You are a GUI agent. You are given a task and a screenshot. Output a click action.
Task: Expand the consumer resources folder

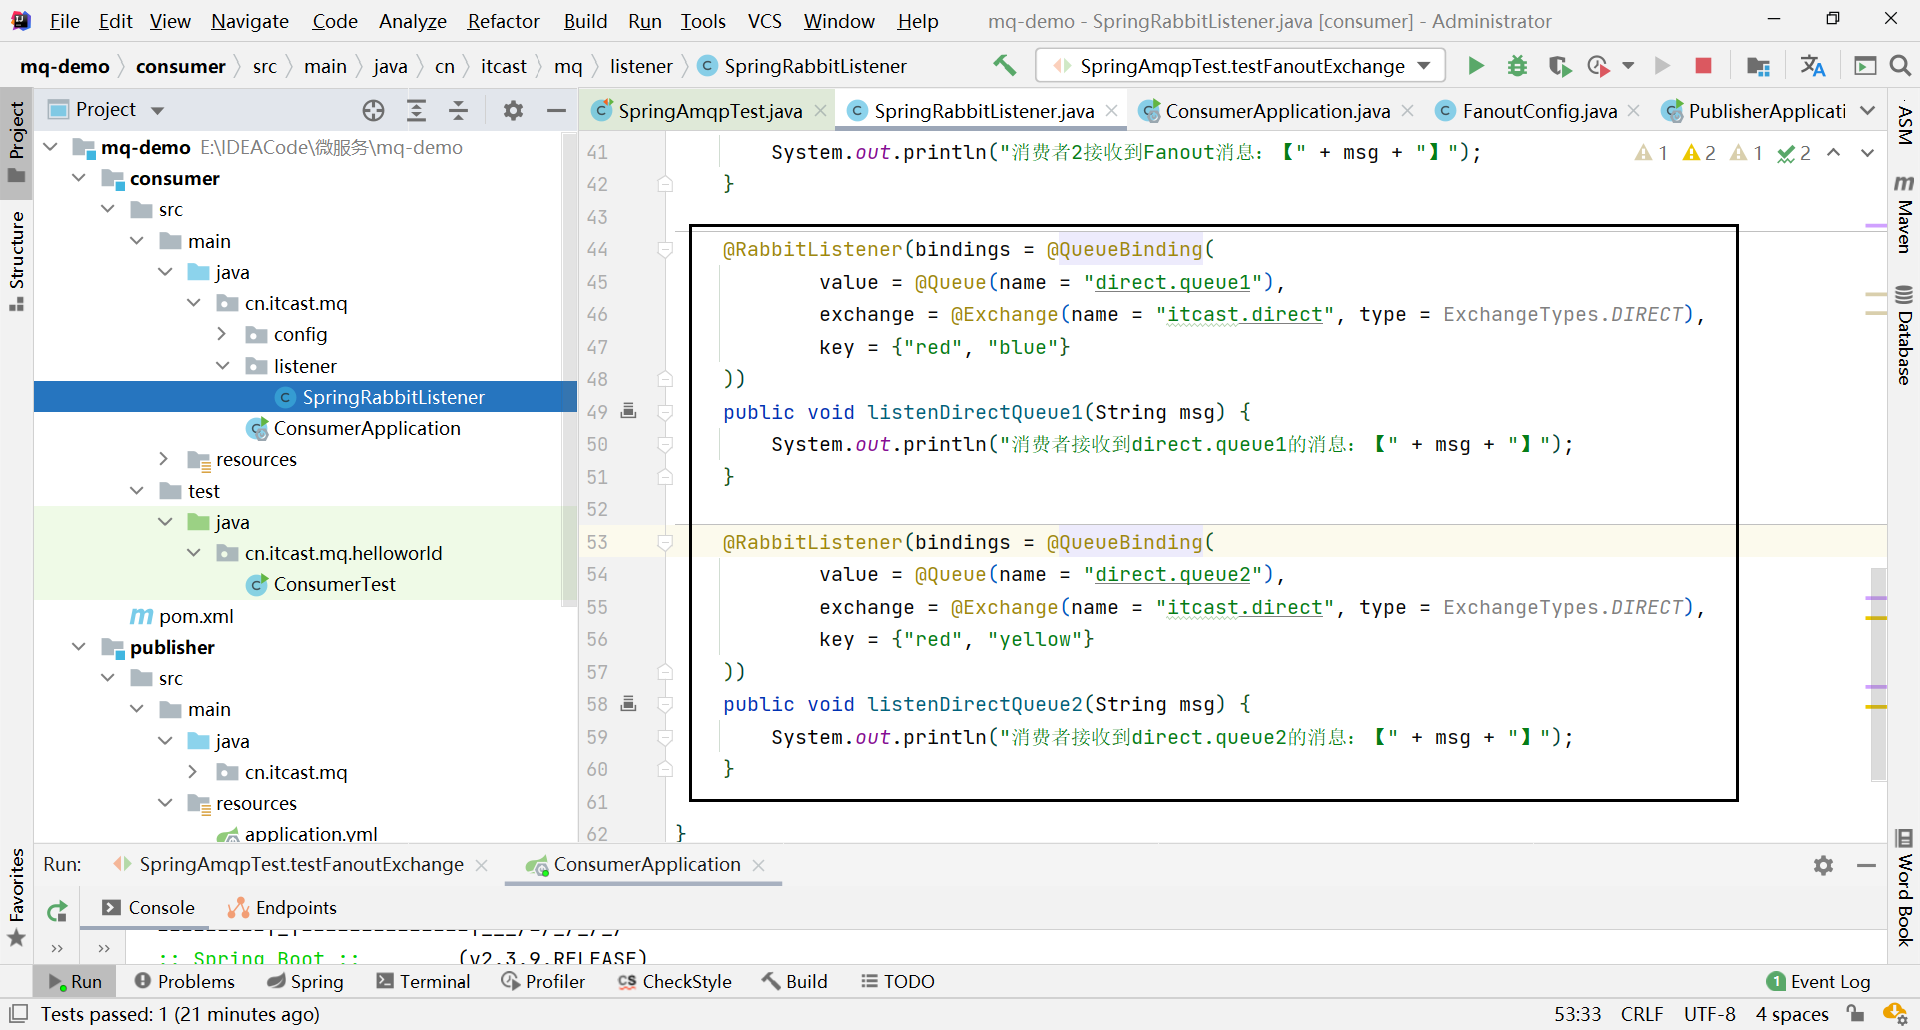(164, 459)
